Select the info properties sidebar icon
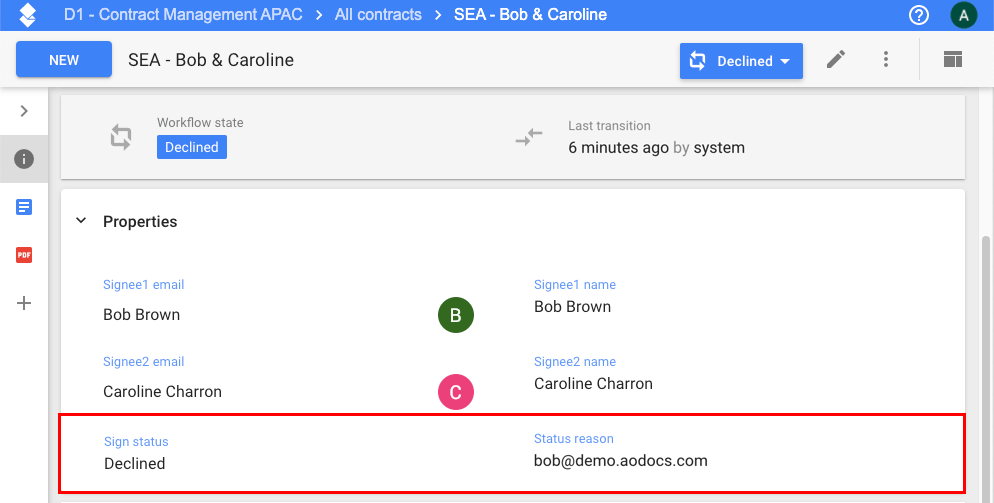This screenshot has height=503, width=994. 24,159
